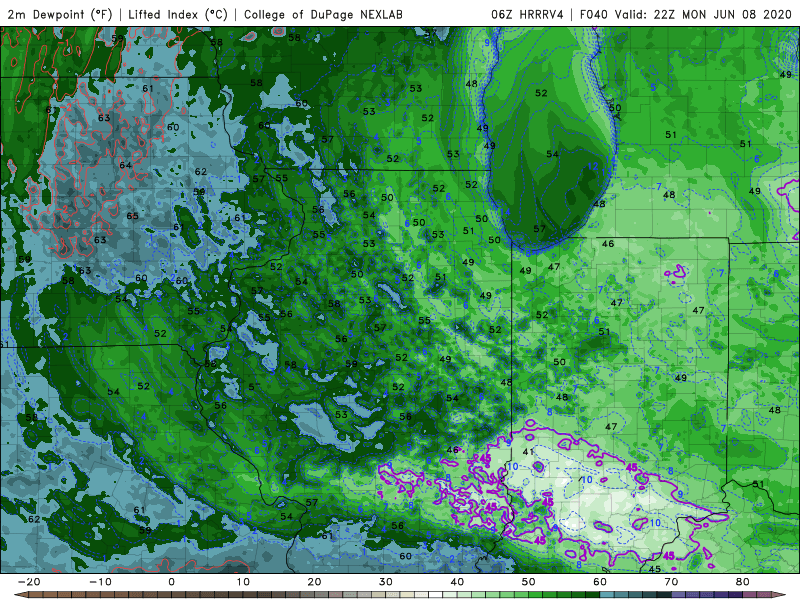Image resolution: width=800 pixels, height=600 pixels.
Task: Click the 60 label on the color scale
Action: coord(600,582)
